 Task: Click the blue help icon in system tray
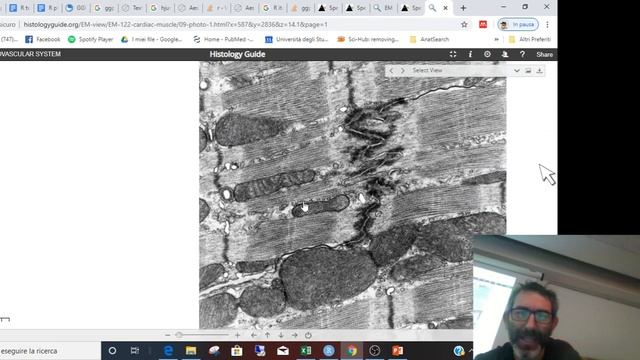[459, 351]
